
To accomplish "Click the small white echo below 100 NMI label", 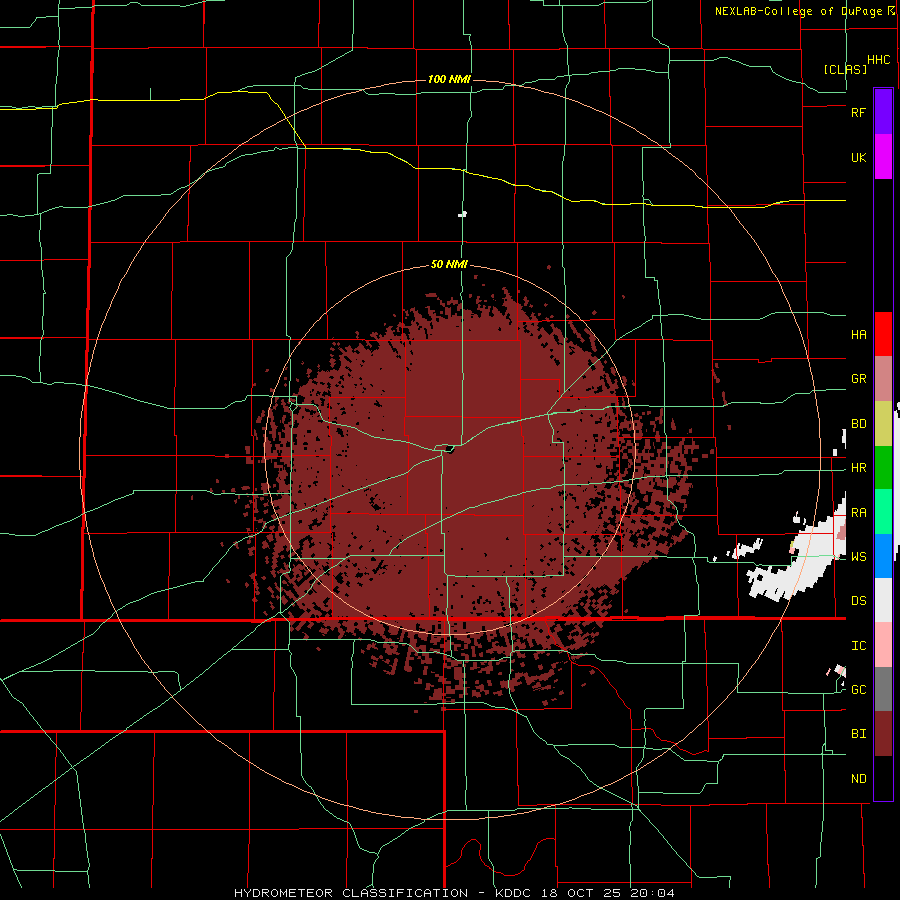I will [x=462, y=215].
